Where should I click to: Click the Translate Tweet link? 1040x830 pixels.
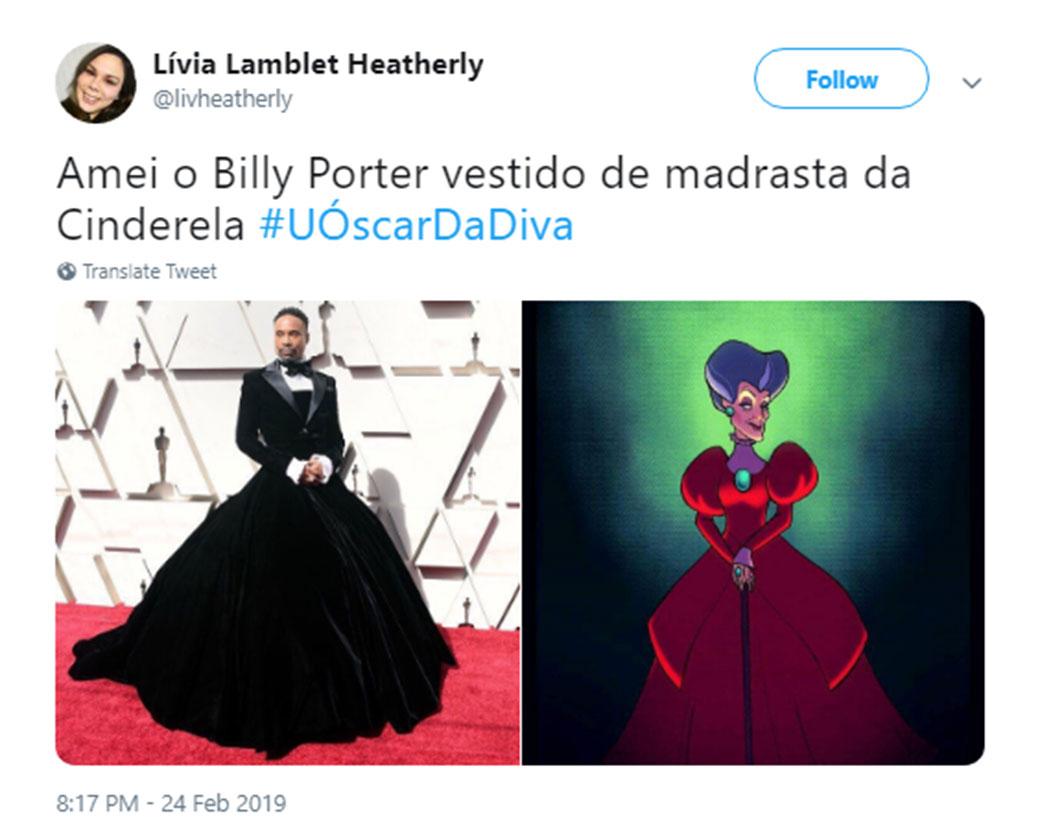(x=149, y=271)
